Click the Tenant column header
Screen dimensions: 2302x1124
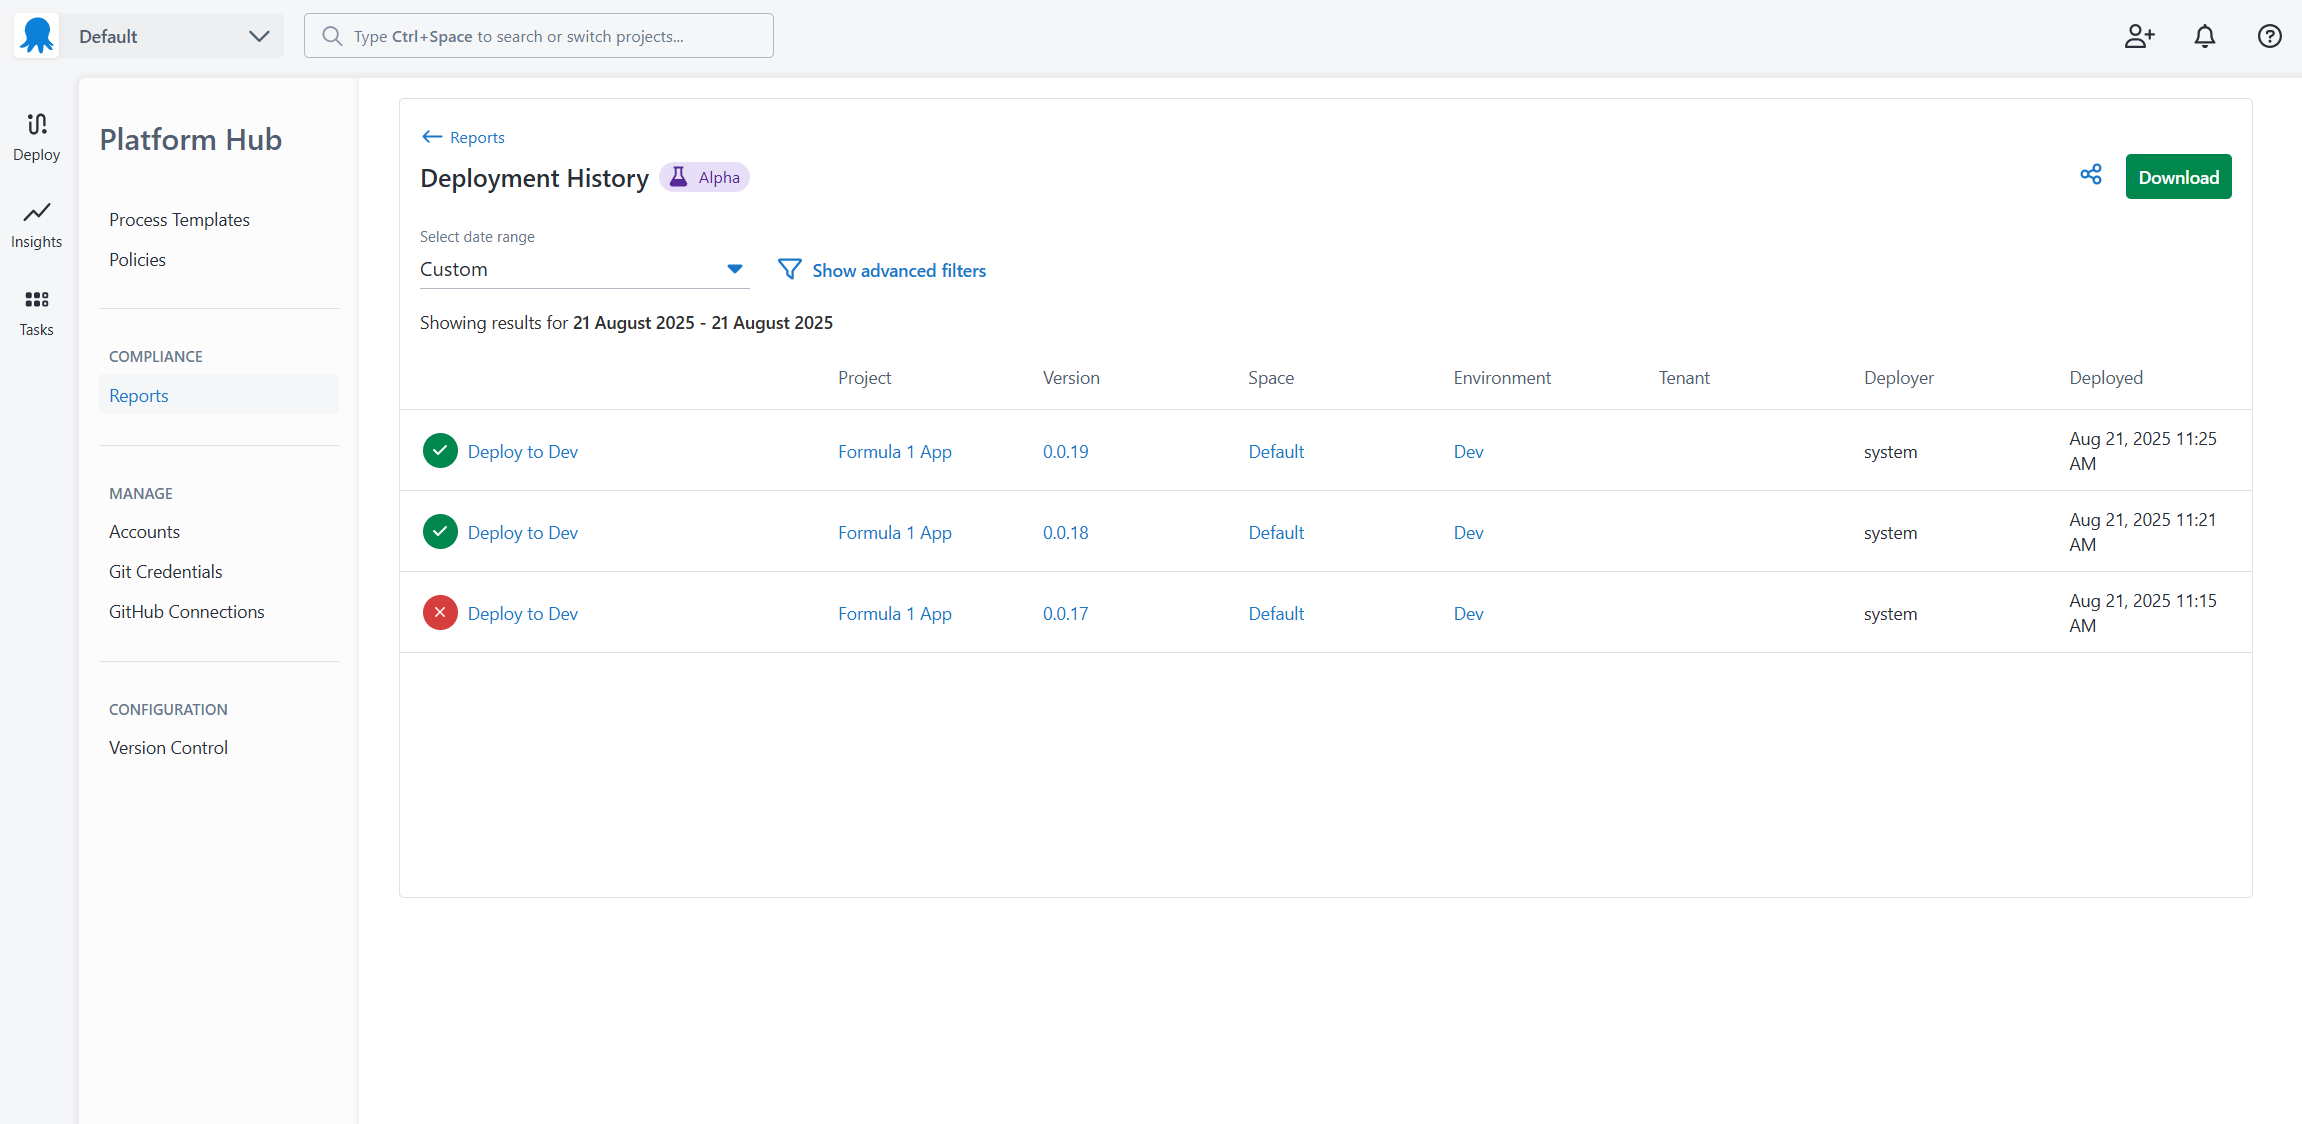[1684, 377]
